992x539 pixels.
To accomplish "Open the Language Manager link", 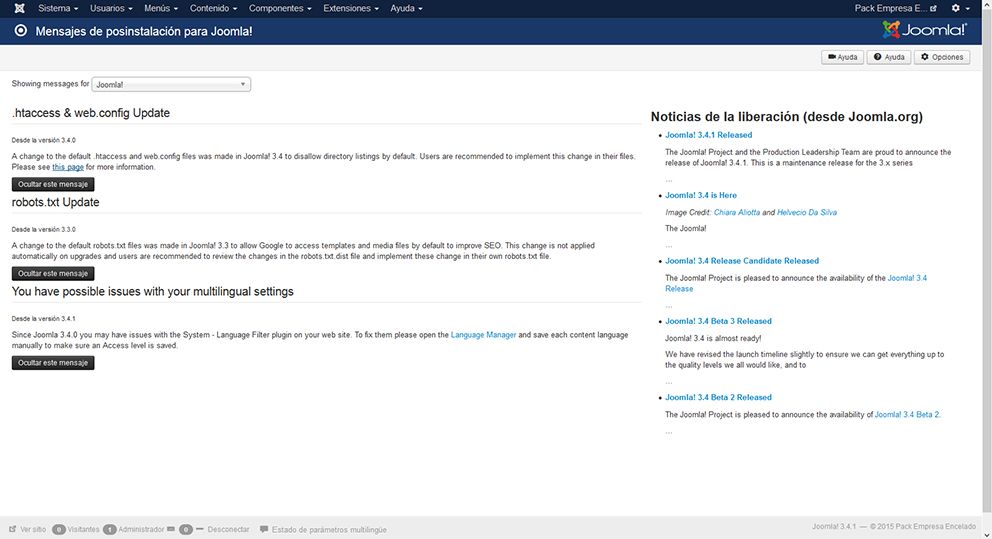I will (483, 335).
